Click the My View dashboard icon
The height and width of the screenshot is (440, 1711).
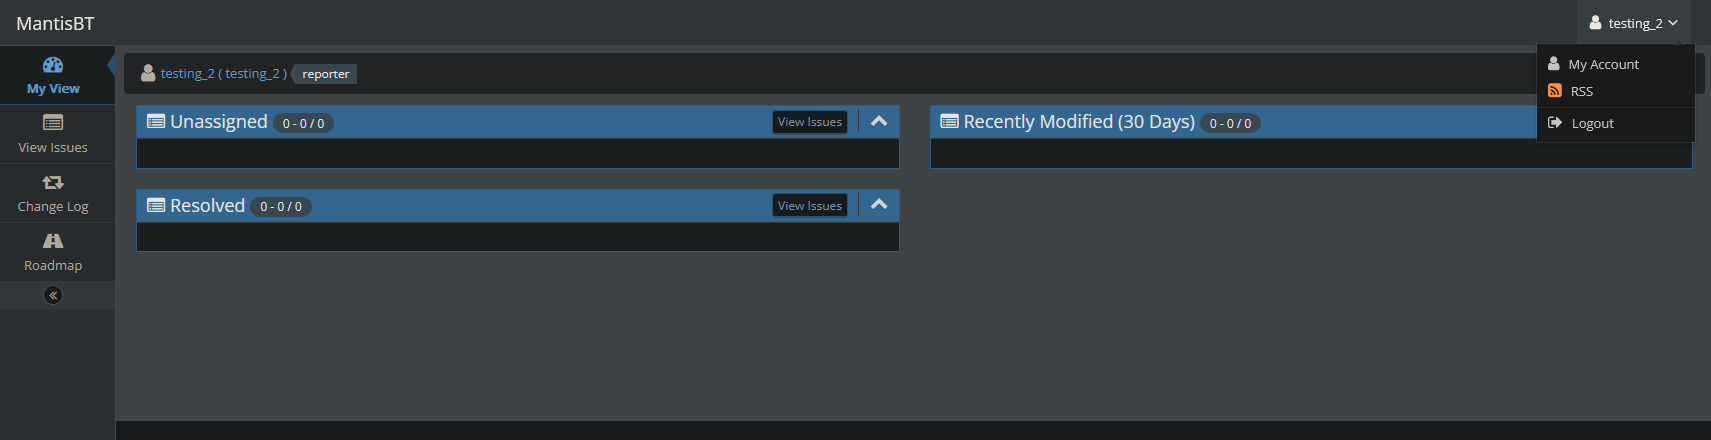[53, 66]
